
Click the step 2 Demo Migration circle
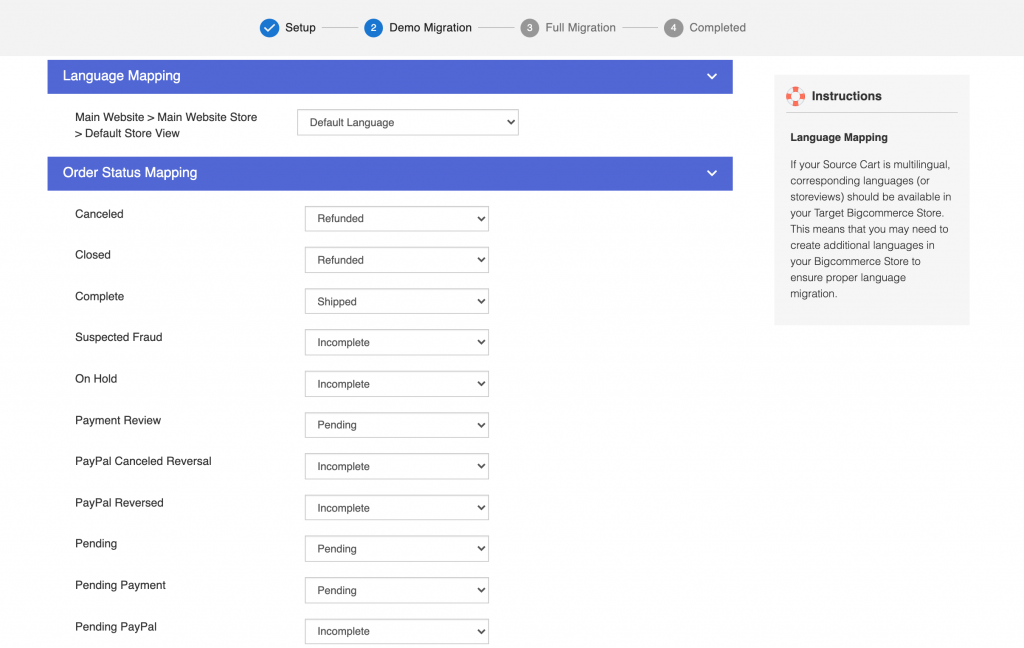(x=373, y=28)
